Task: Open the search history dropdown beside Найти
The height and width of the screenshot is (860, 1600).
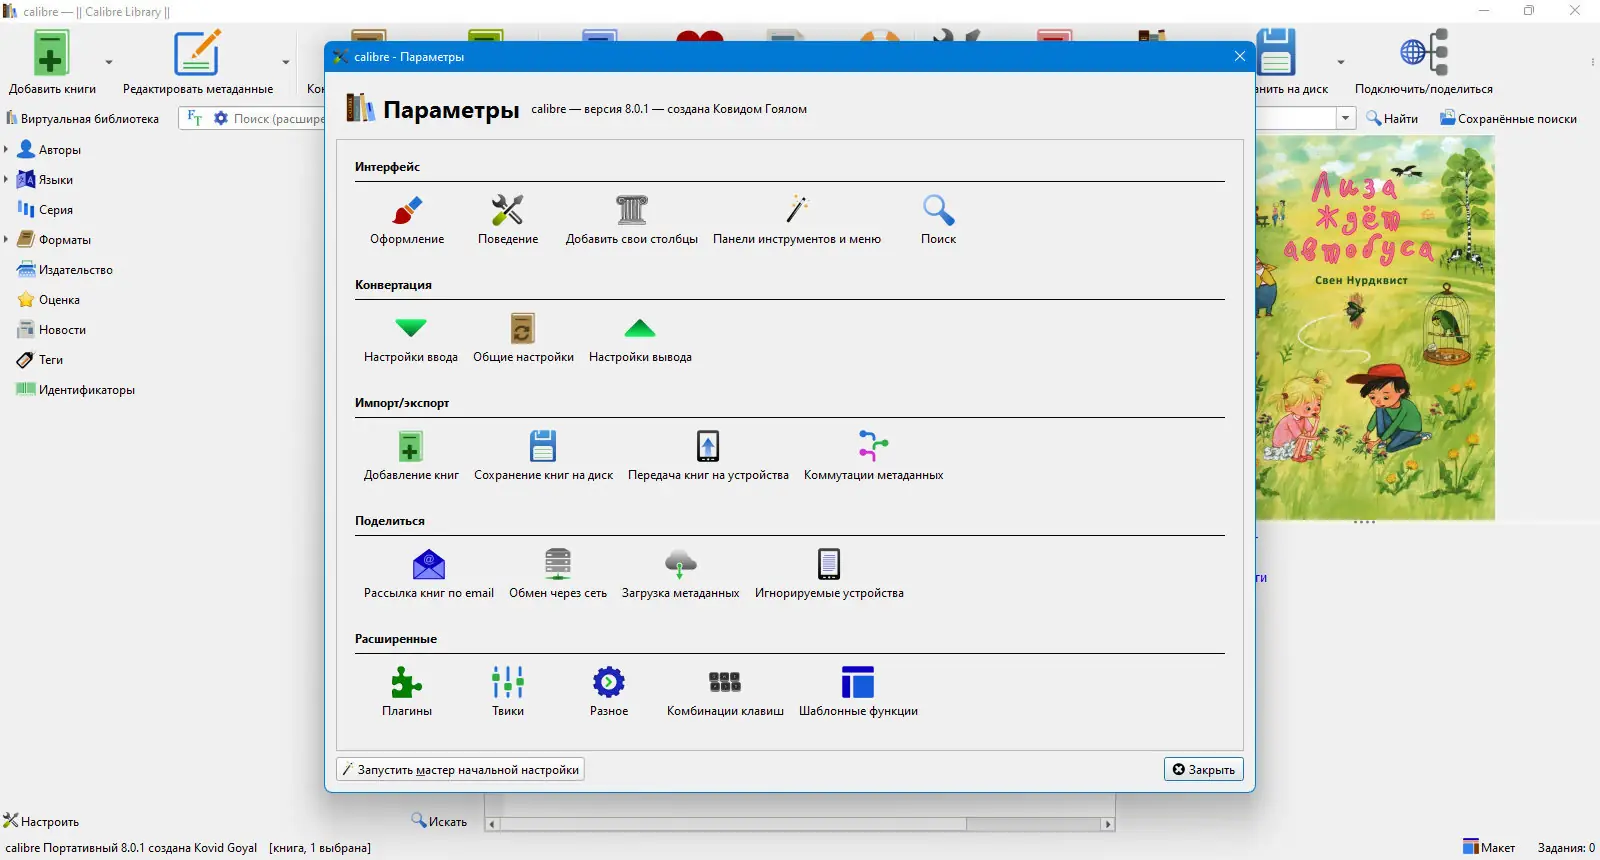Action: [x=1346, y=118]
